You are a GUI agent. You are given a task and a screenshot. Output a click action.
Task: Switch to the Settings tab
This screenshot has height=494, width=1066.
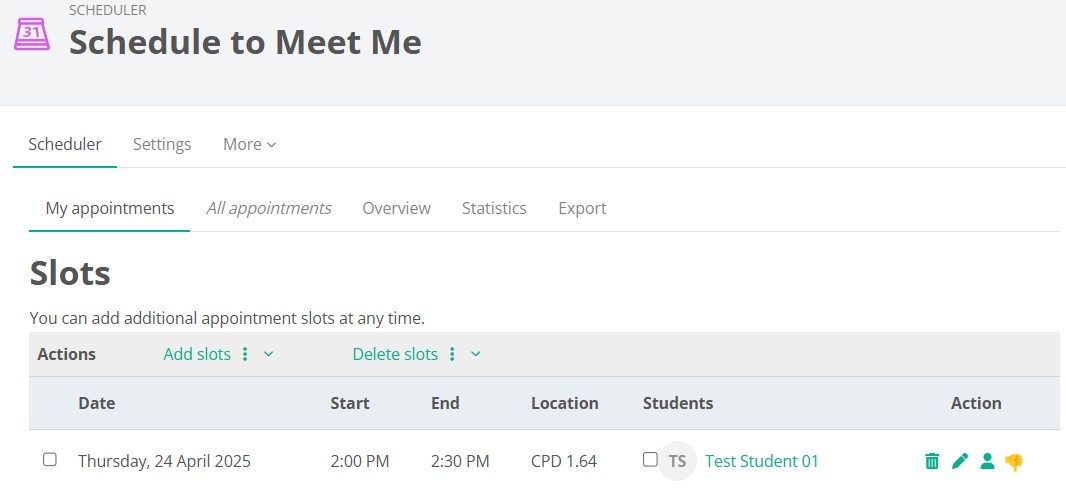tap(162, 144)
